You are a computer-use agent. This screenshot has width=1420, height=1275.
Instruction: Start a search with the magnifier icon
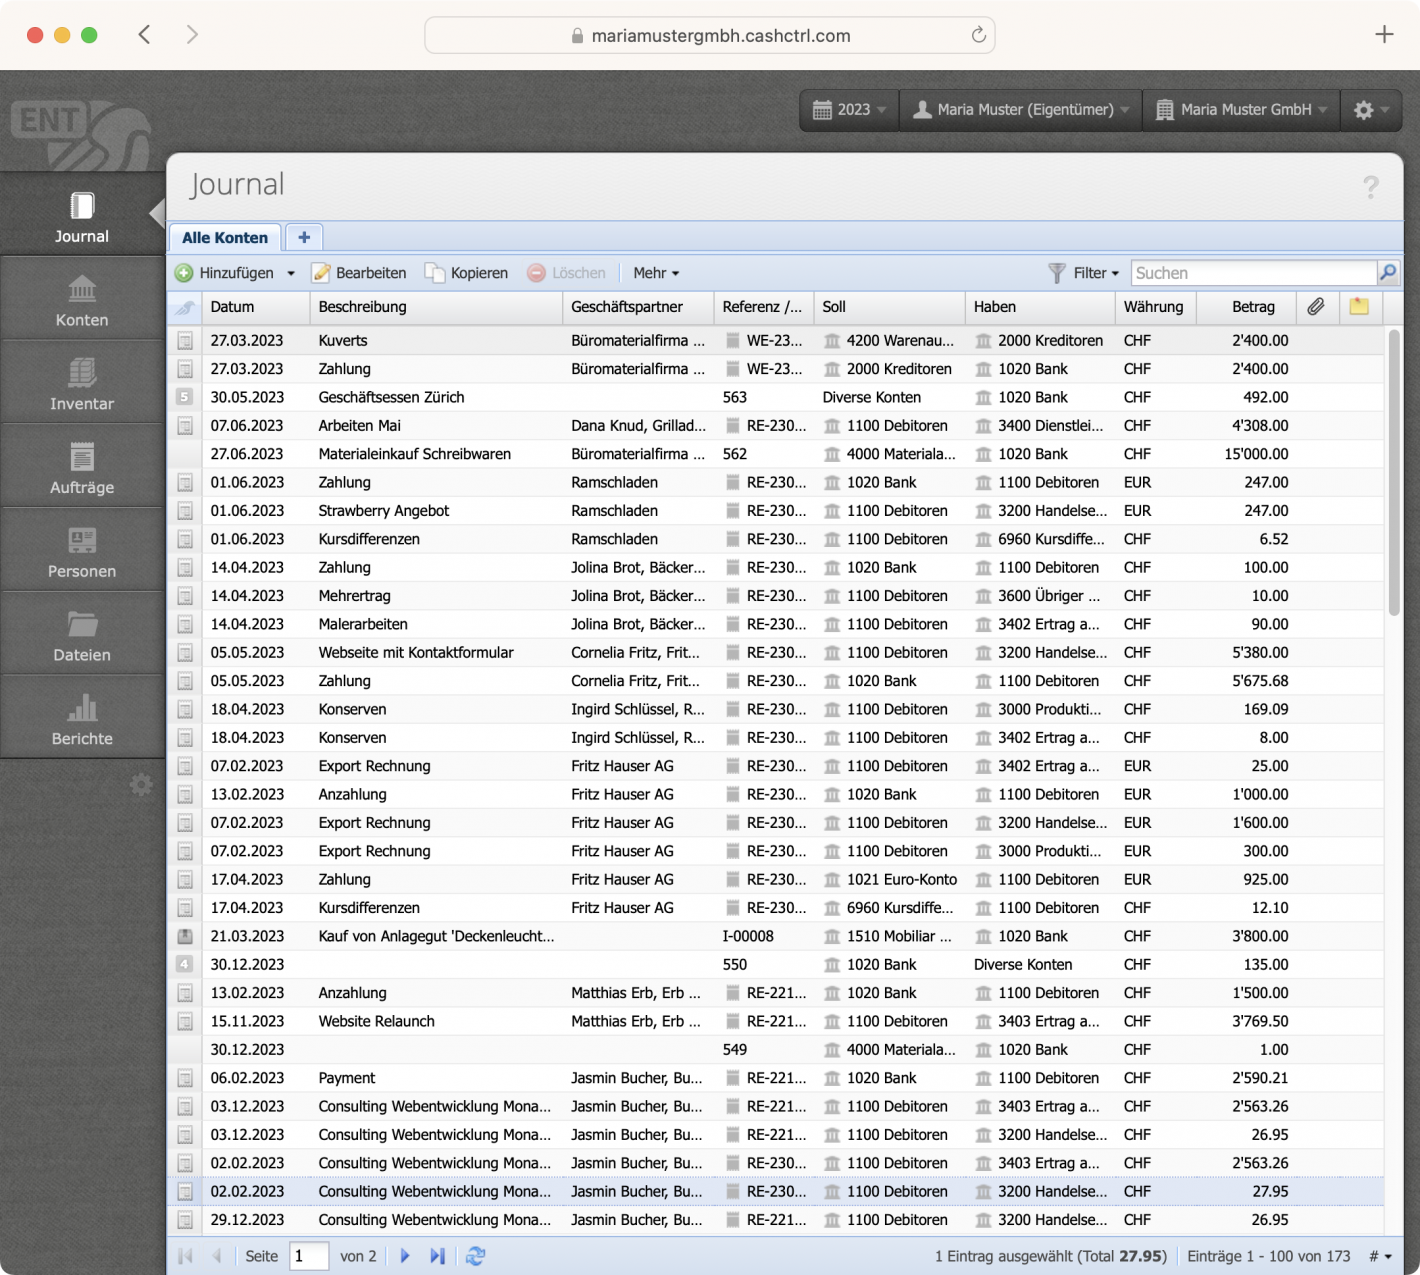click(1388, 272)
